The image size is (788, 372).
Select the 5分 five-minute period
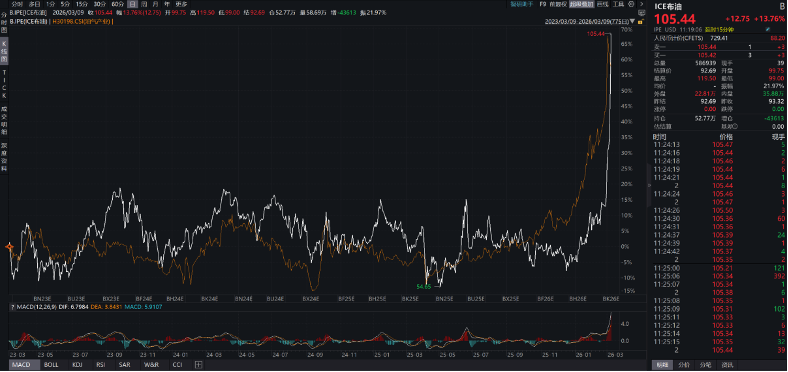(66, 4)
